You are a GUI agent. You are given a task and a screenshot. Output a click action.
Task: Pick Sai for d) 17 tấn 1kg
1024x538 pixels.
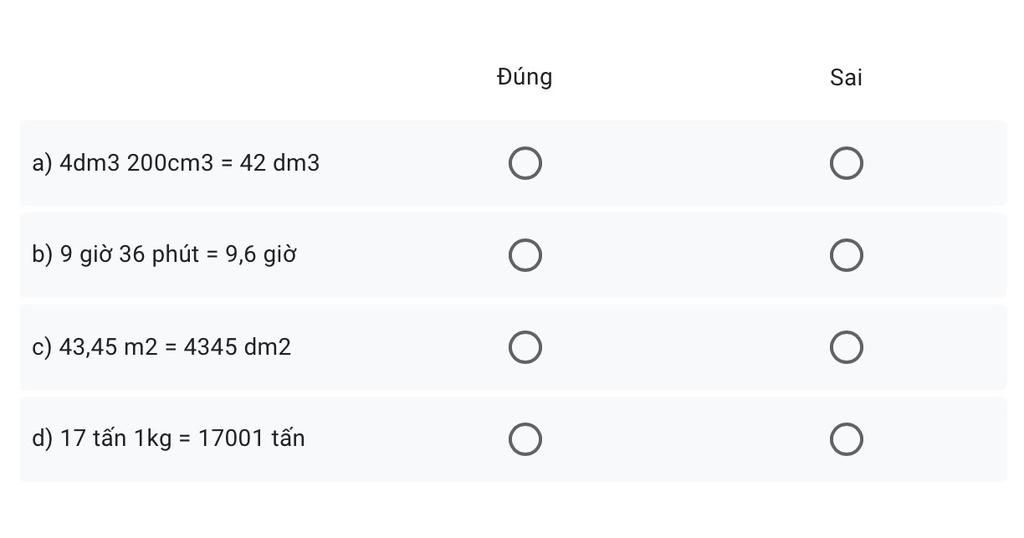[x=846, y=439]
